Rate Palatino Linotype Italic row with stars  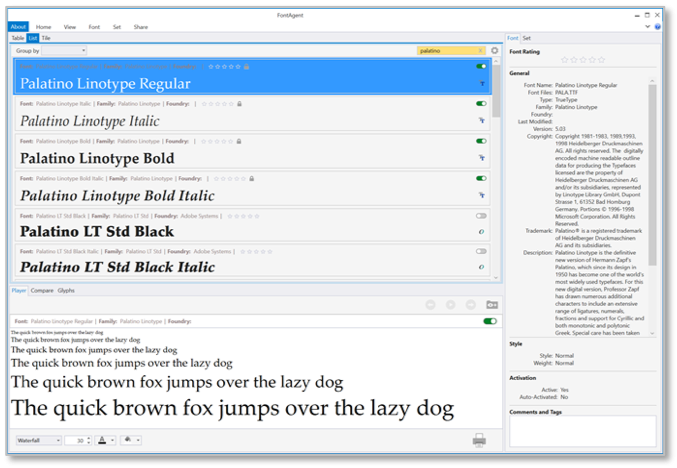tap(218, 104)
